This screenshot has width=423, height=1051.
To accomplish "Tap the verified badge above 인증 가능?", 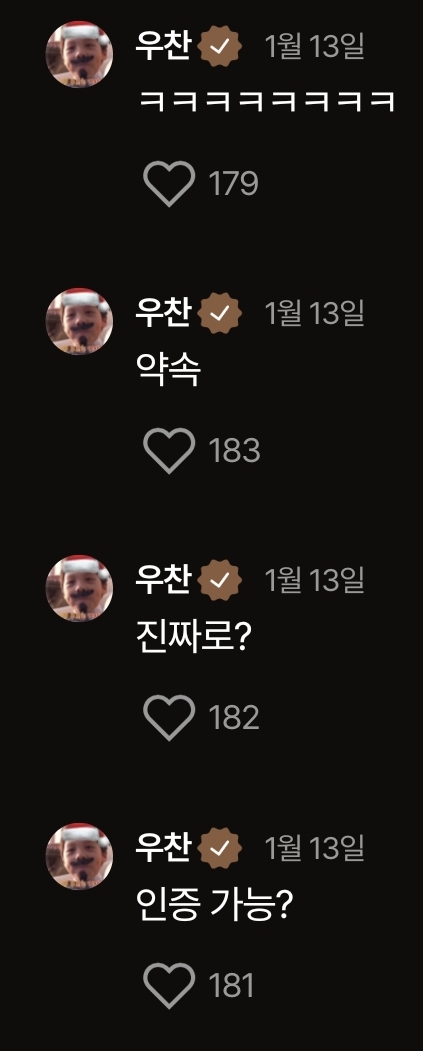I will (x=221, y=848).
